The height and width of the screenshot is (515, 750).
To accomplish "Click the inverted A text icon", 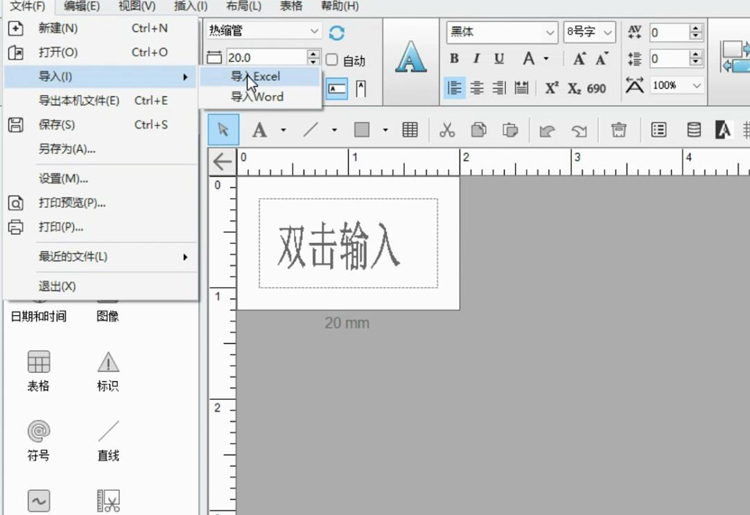I will click(x=723, y=130).
